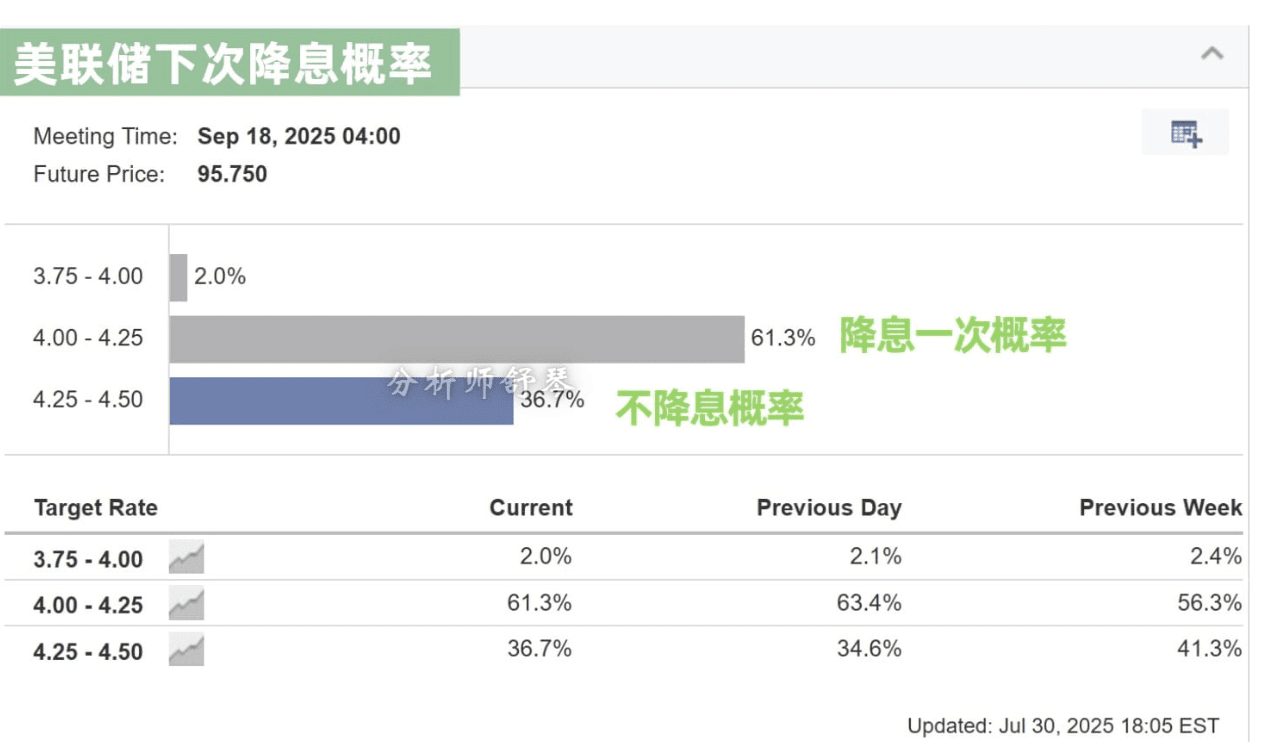Collapse the panel with the chevron-up arrow
This screenshot has height=742, width=1277.
pyautogui.click(x=1212, y=53)
